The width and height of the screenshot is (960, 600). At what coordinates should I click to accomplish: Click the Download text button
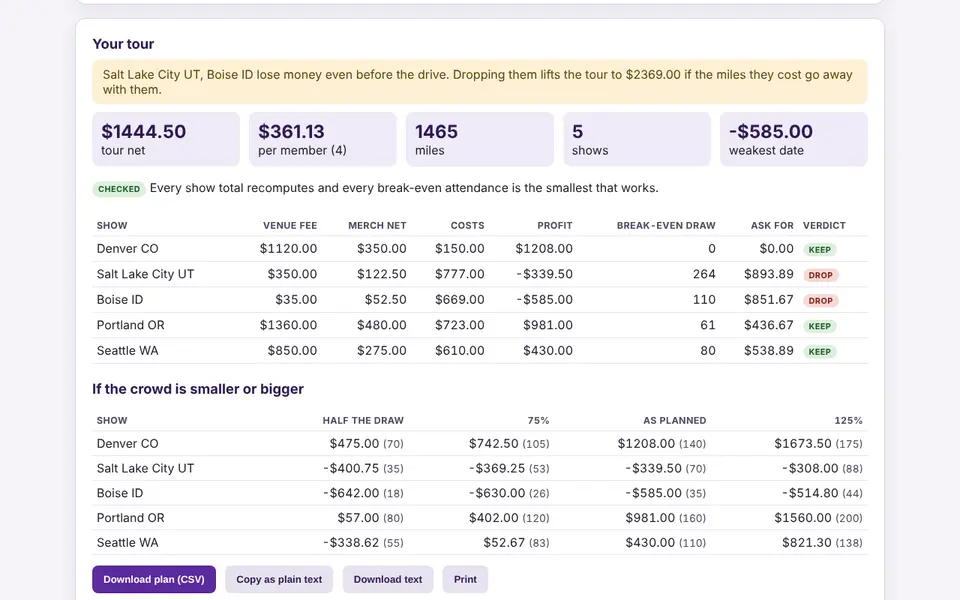pos(388,579)
